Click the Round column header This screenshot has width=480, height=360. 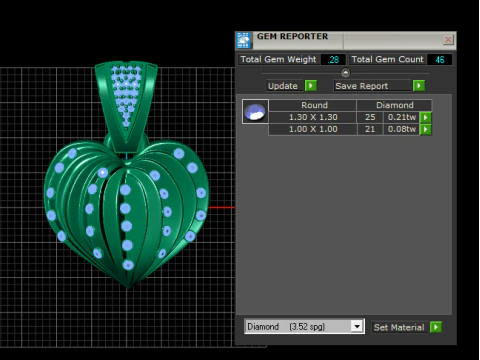[313, 105]
